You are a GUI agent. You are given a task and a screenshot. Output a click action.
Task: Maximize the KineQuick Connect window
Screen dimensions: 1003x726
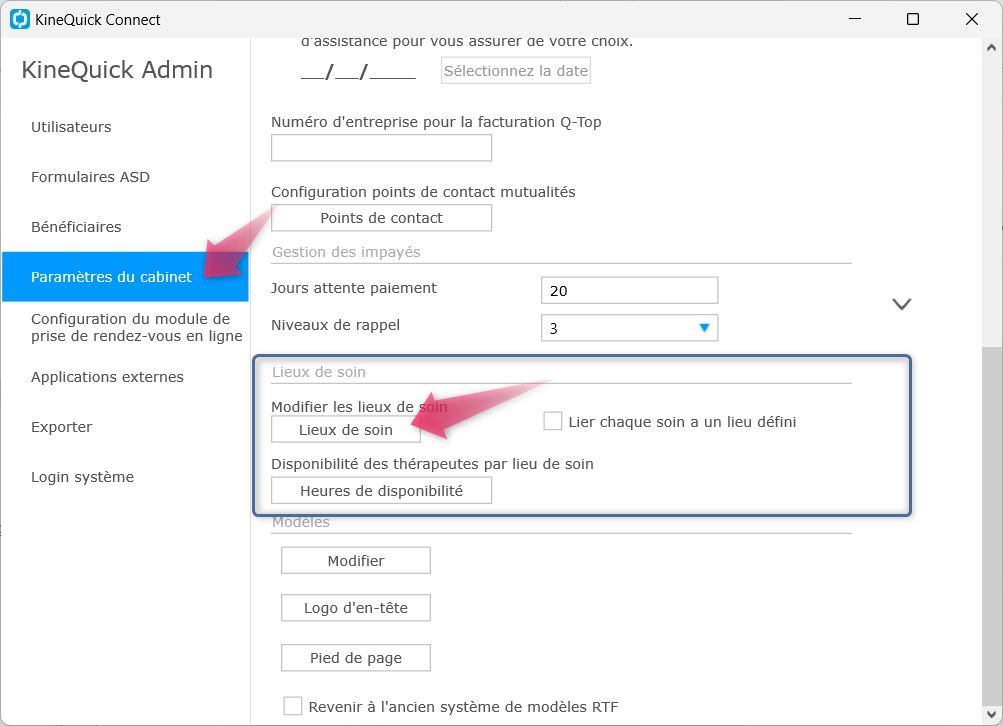point(913,19)
